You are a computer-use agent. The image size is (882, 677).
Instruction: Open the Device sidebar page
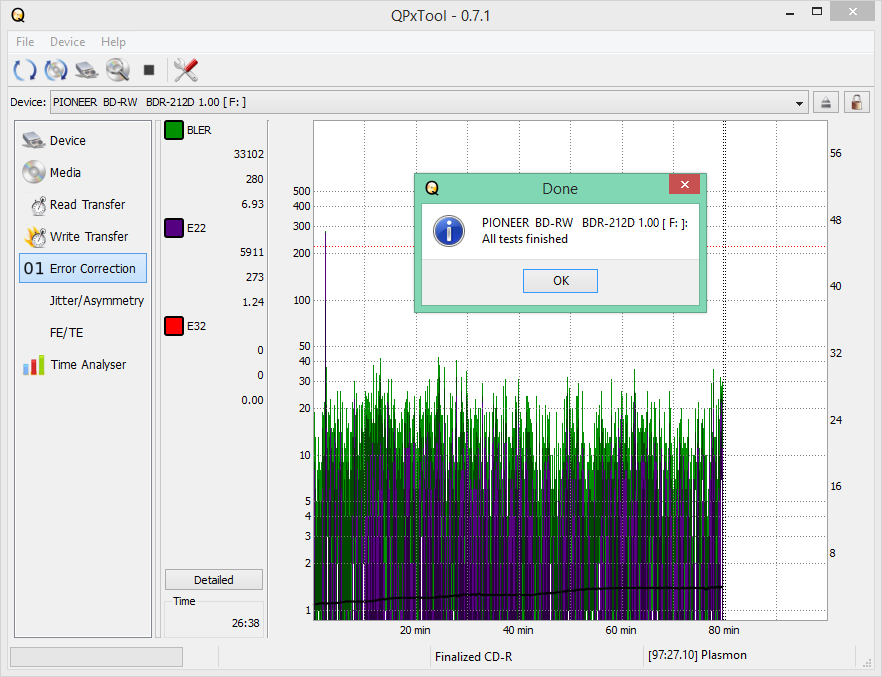(x=83, y=141)
